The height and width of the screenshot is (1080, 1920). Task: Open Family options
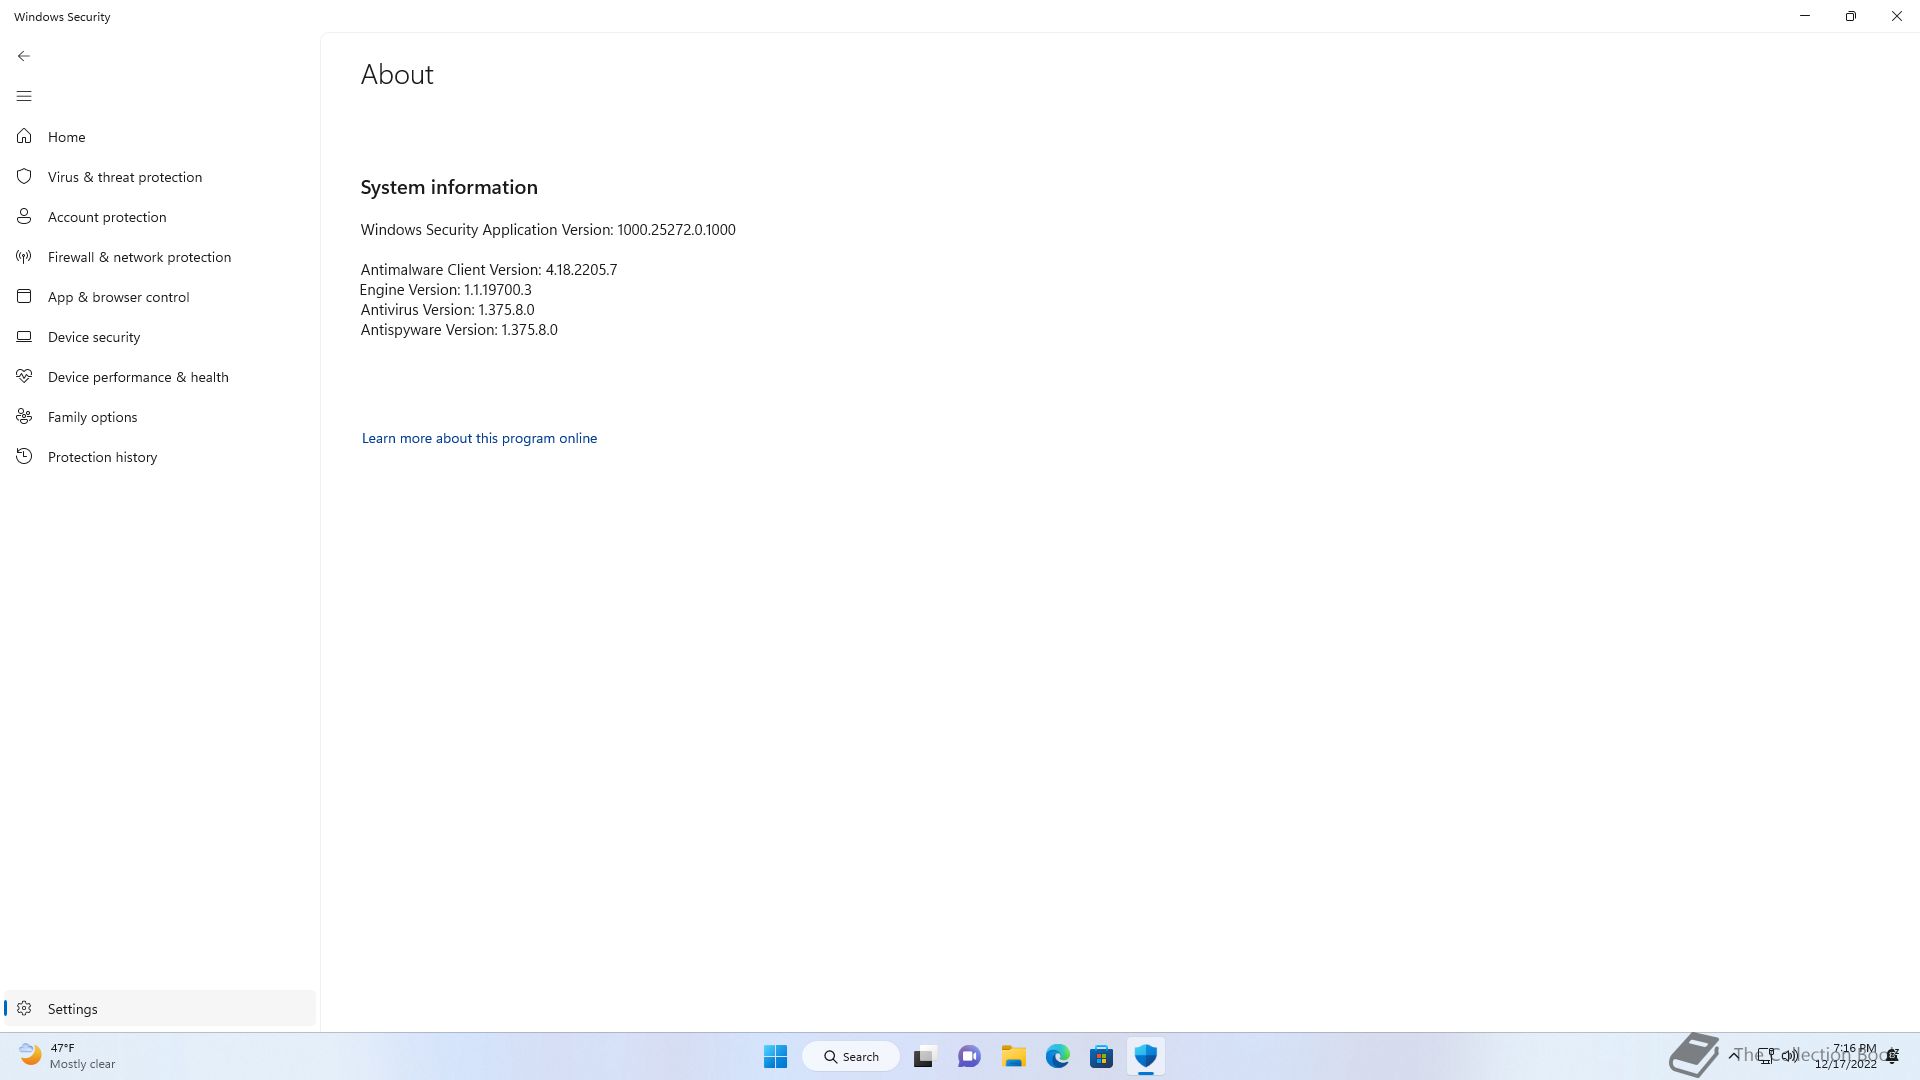160,417
